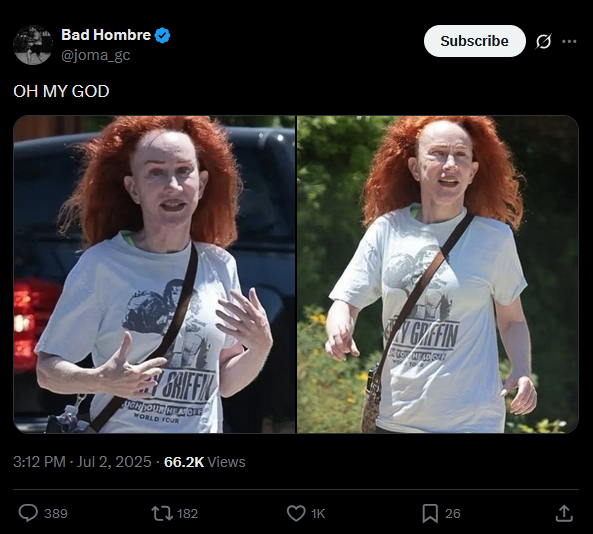Click the Grok slashed-circle icon
The image size is (593, 534).
(x=543, y=41)
